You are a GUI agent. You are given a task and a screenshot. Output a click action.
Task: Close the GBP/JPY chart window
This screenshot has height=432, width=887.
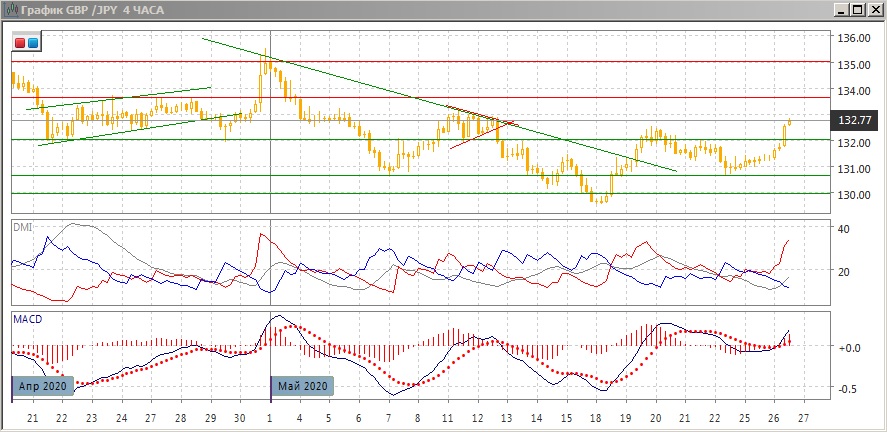click(874, 10)
